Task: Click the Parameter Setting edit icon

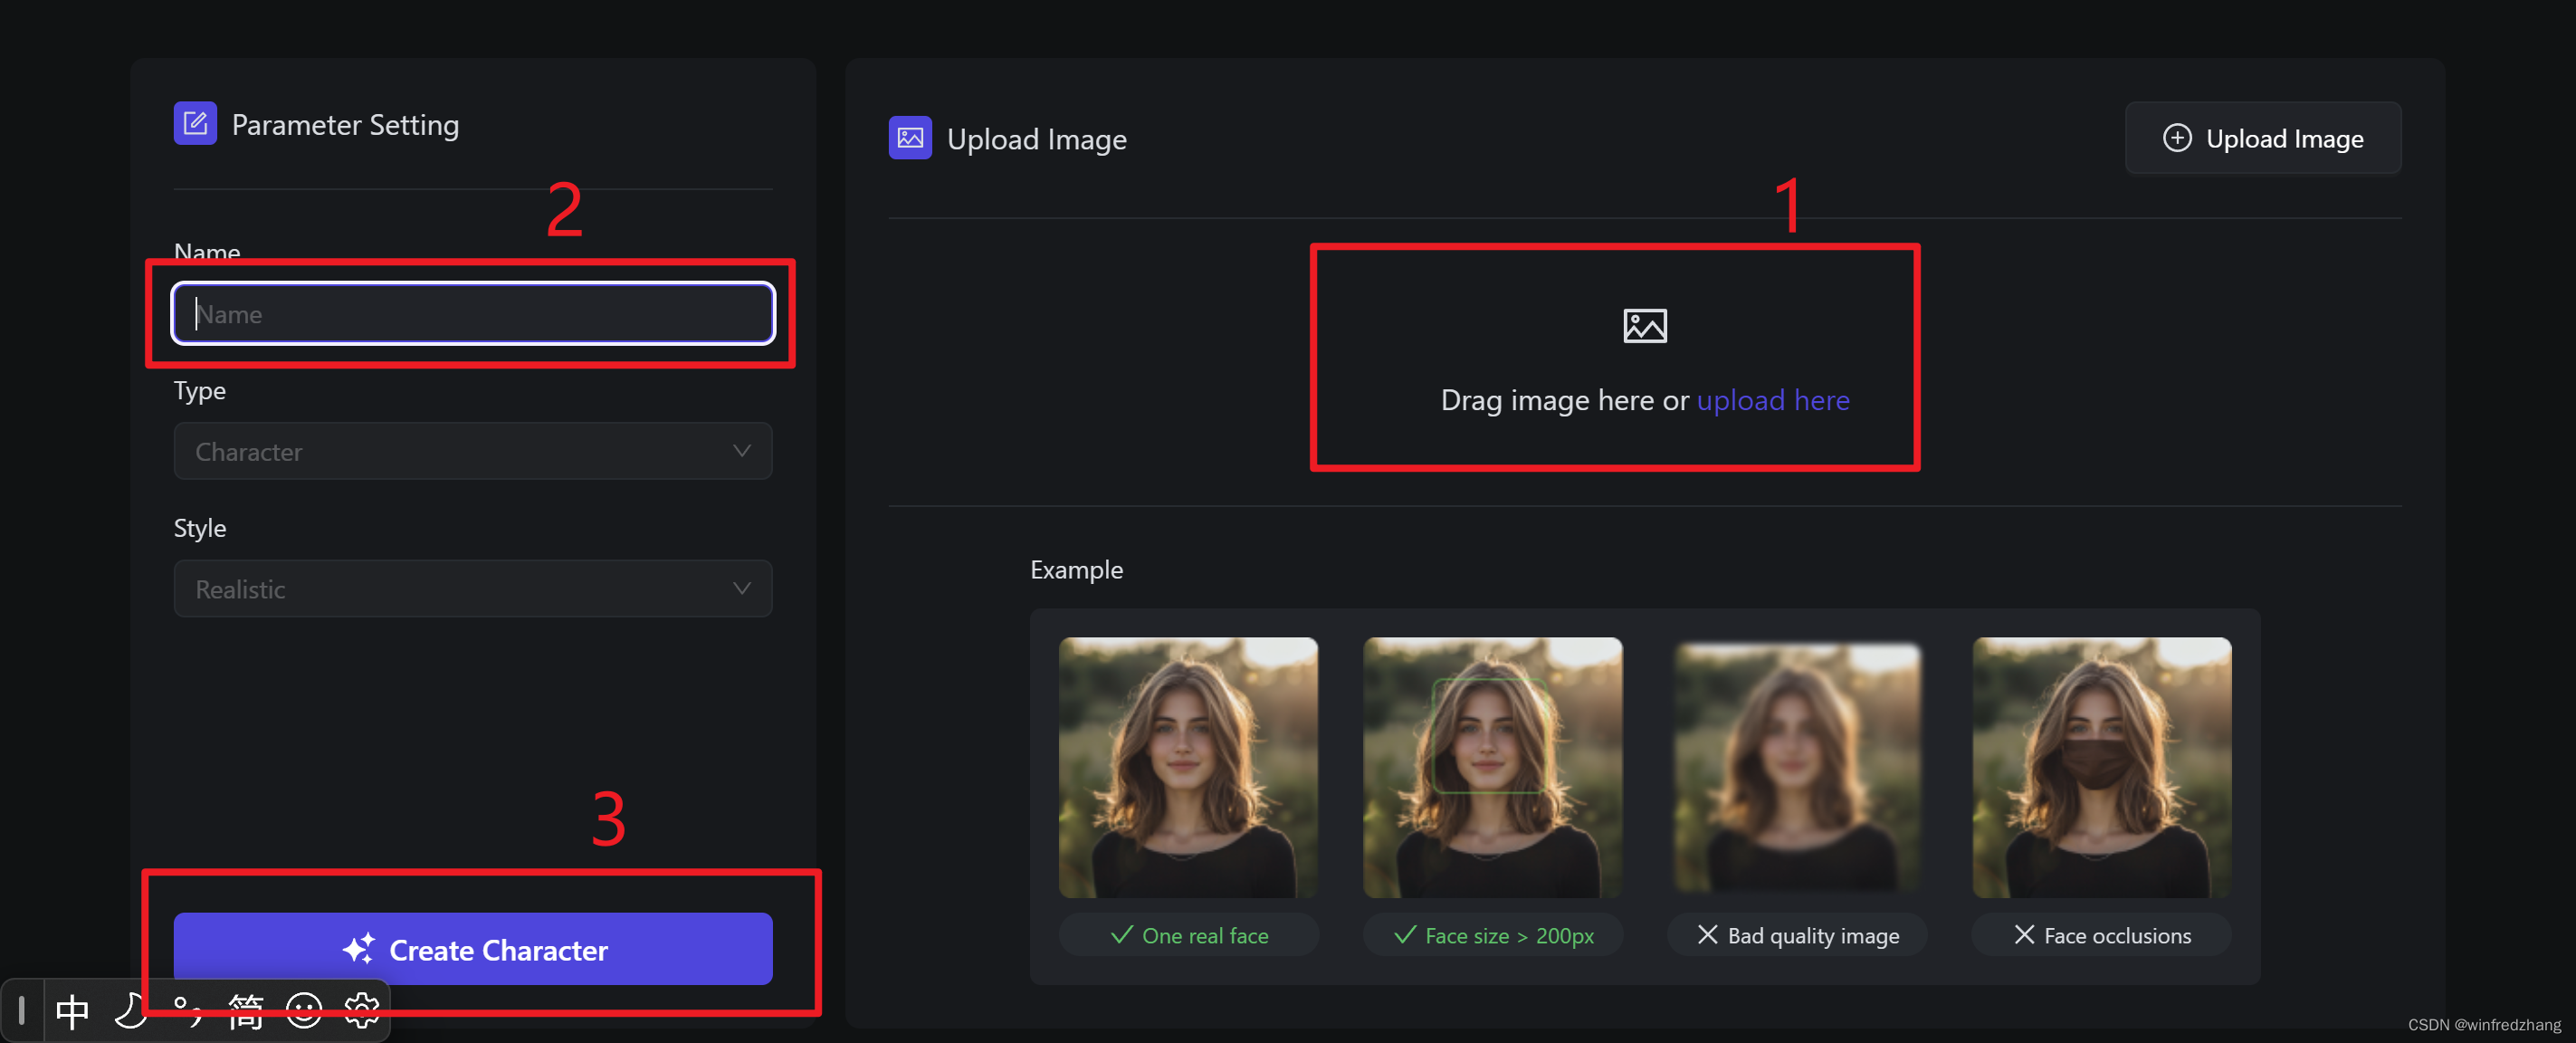Action: [195, 124]
